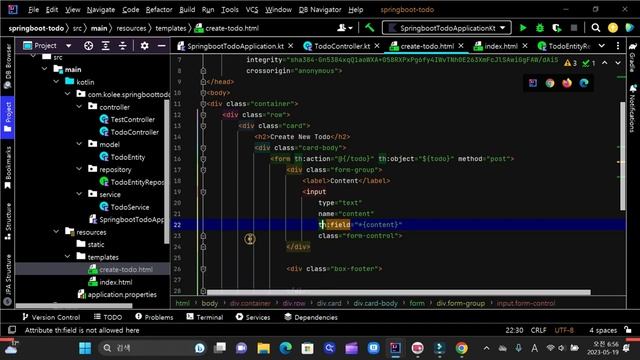Click the user account icon in toolbar
The image size is (640, 360).
[x=344, y=28]
